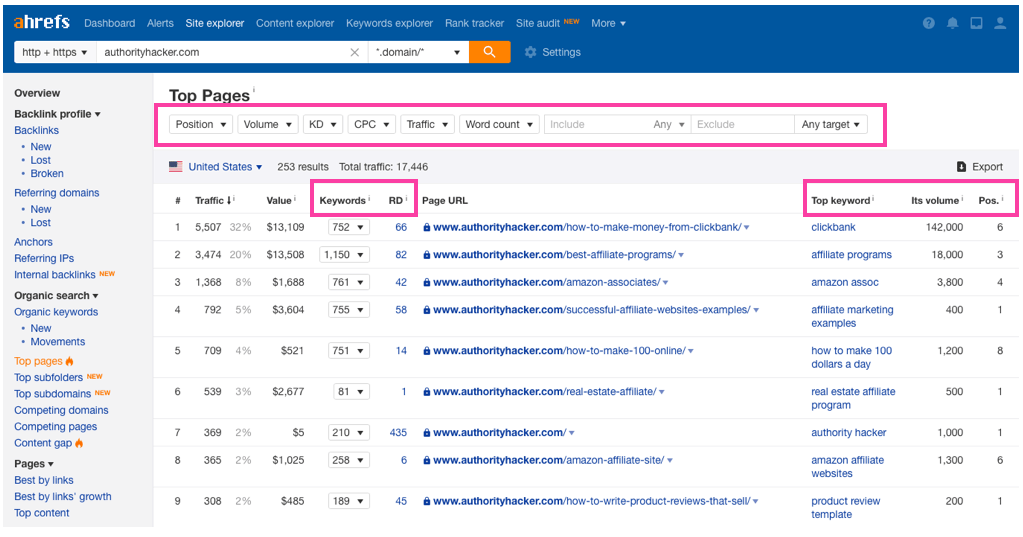1023x537 pixels.
Task: Open Competing domains link
Action: [61, 410]
